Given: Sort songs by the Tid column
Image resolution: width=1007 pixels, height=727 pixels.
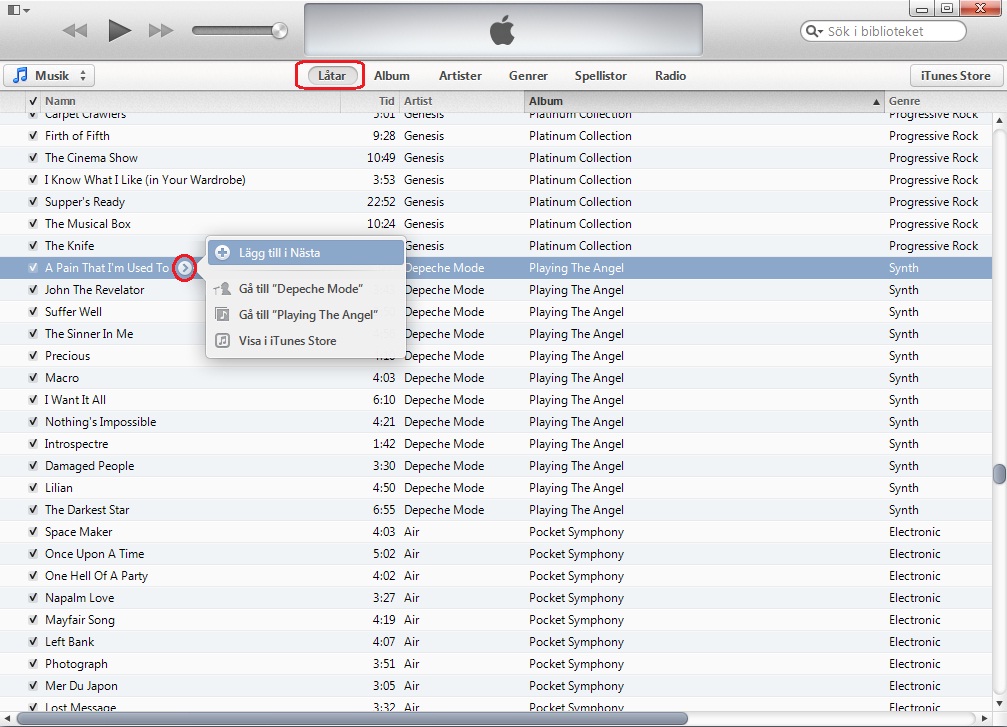Looking at the screenshot, I should click(x=369, y=101).
